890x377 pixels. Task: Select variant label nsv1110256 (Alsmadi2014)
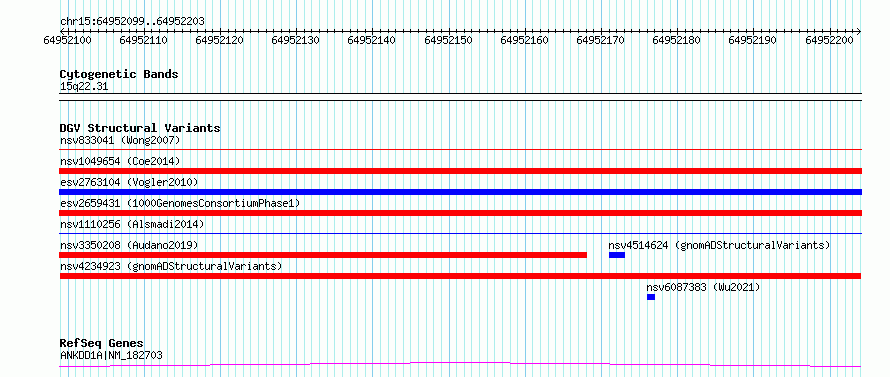pos(132,224)
